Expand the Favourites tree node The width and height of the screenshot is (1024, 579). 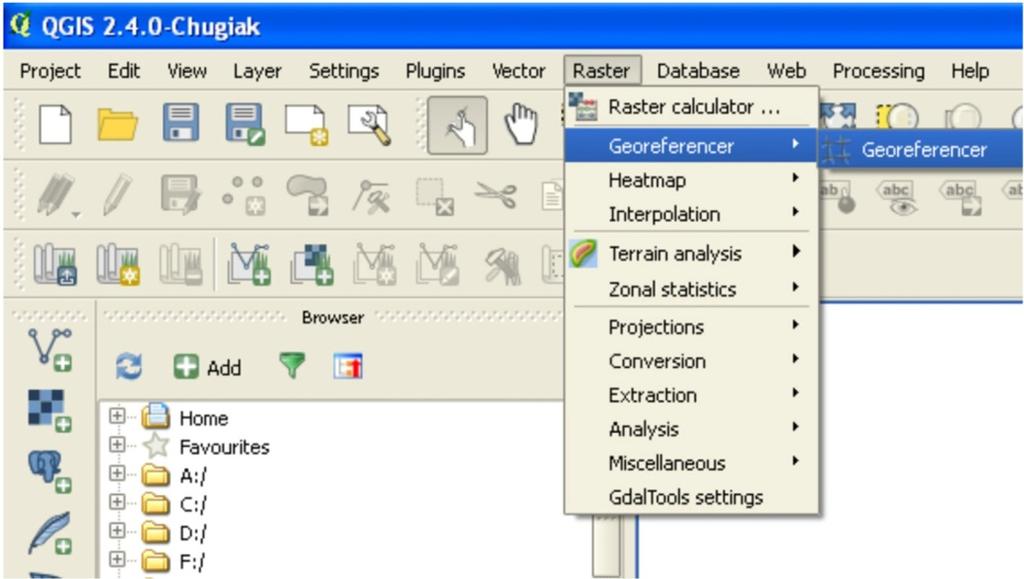point(117,444)
